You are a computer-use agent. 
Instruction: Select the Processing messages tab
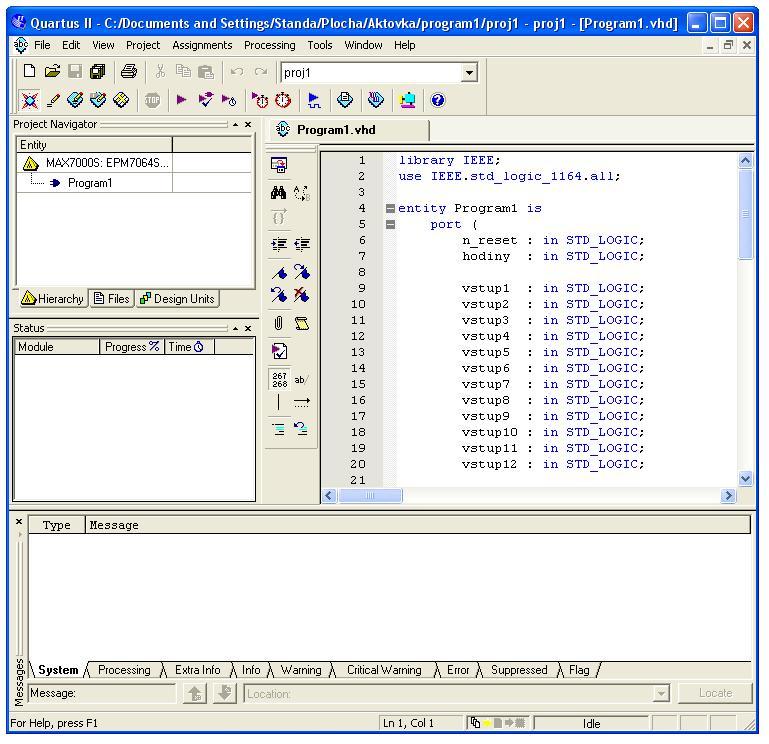[124, 670]
